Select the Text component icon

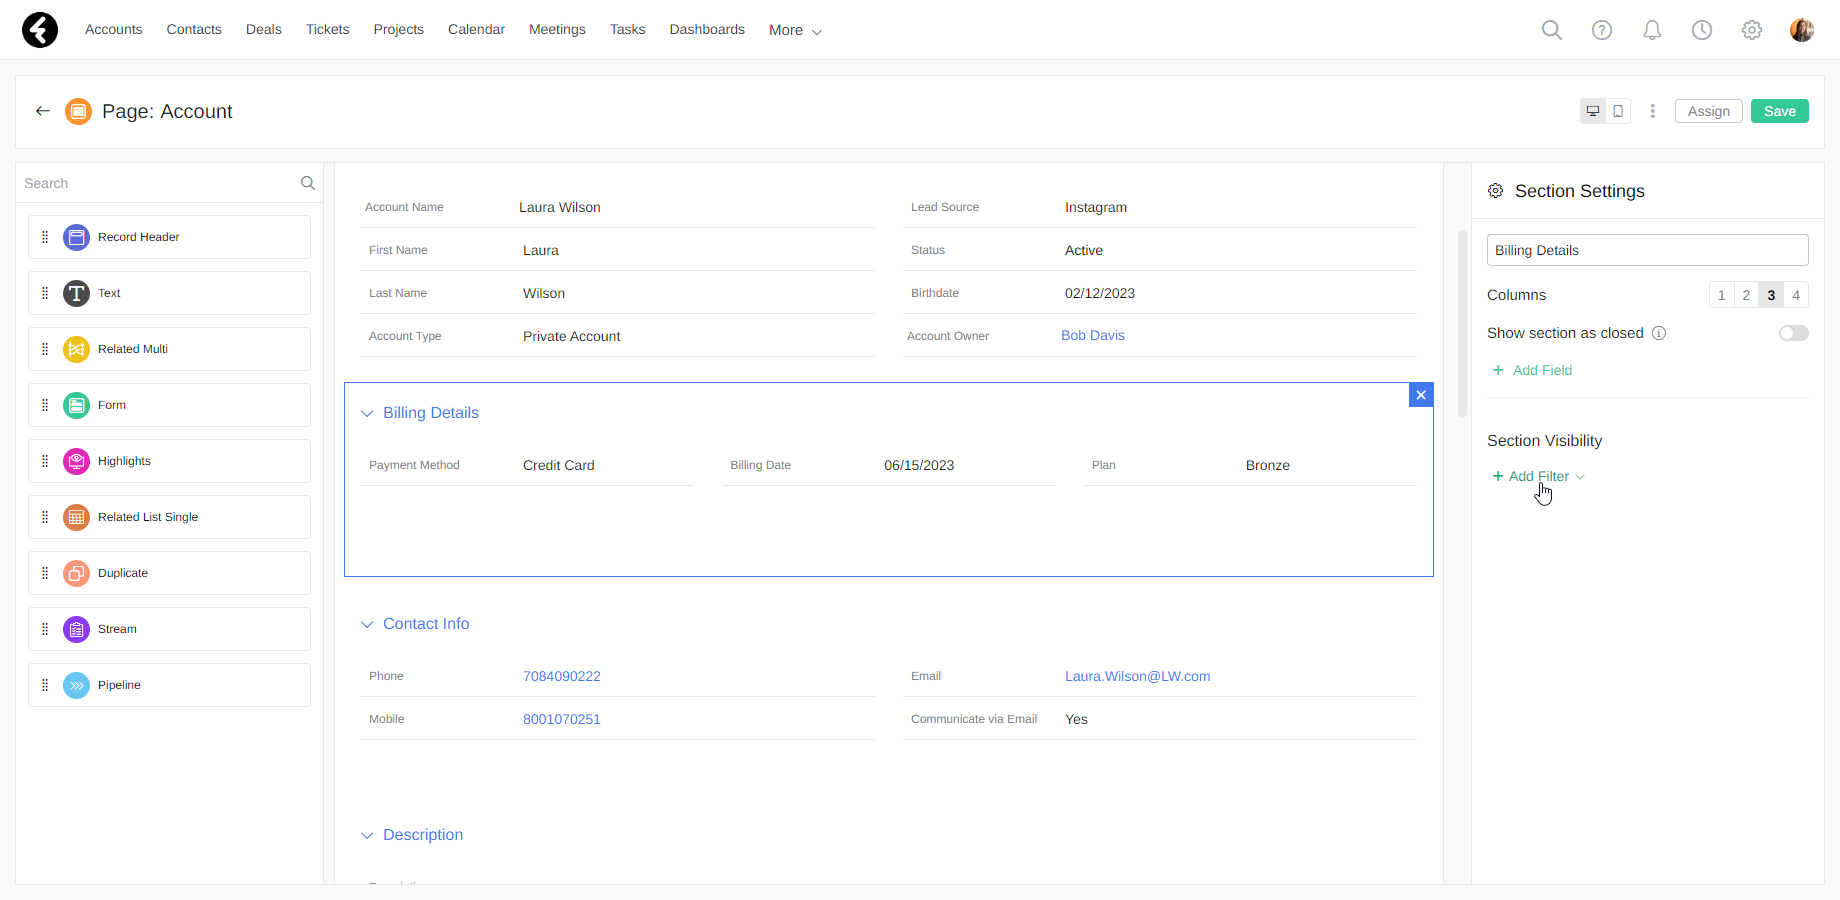click(x=76, y=293)
